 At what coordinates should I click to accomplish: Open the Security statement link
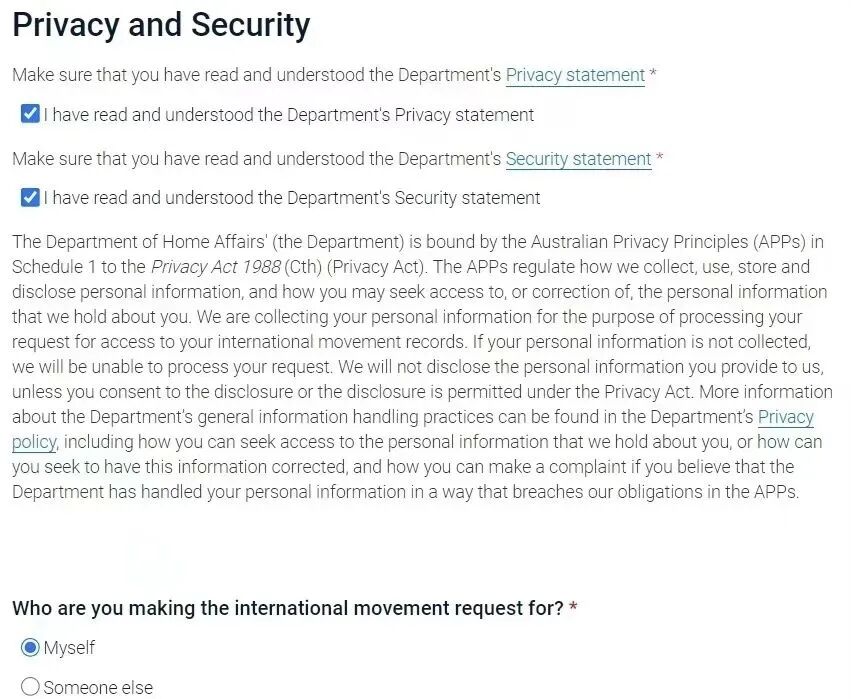click(x=578, y=159)
